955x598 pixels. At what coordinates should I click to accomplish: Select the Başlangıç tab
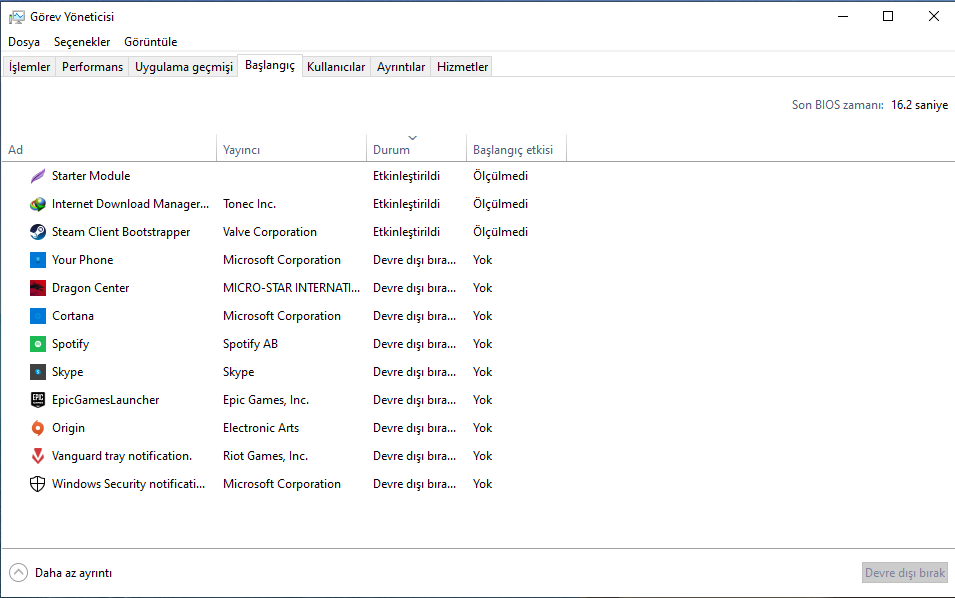[270, 65]
